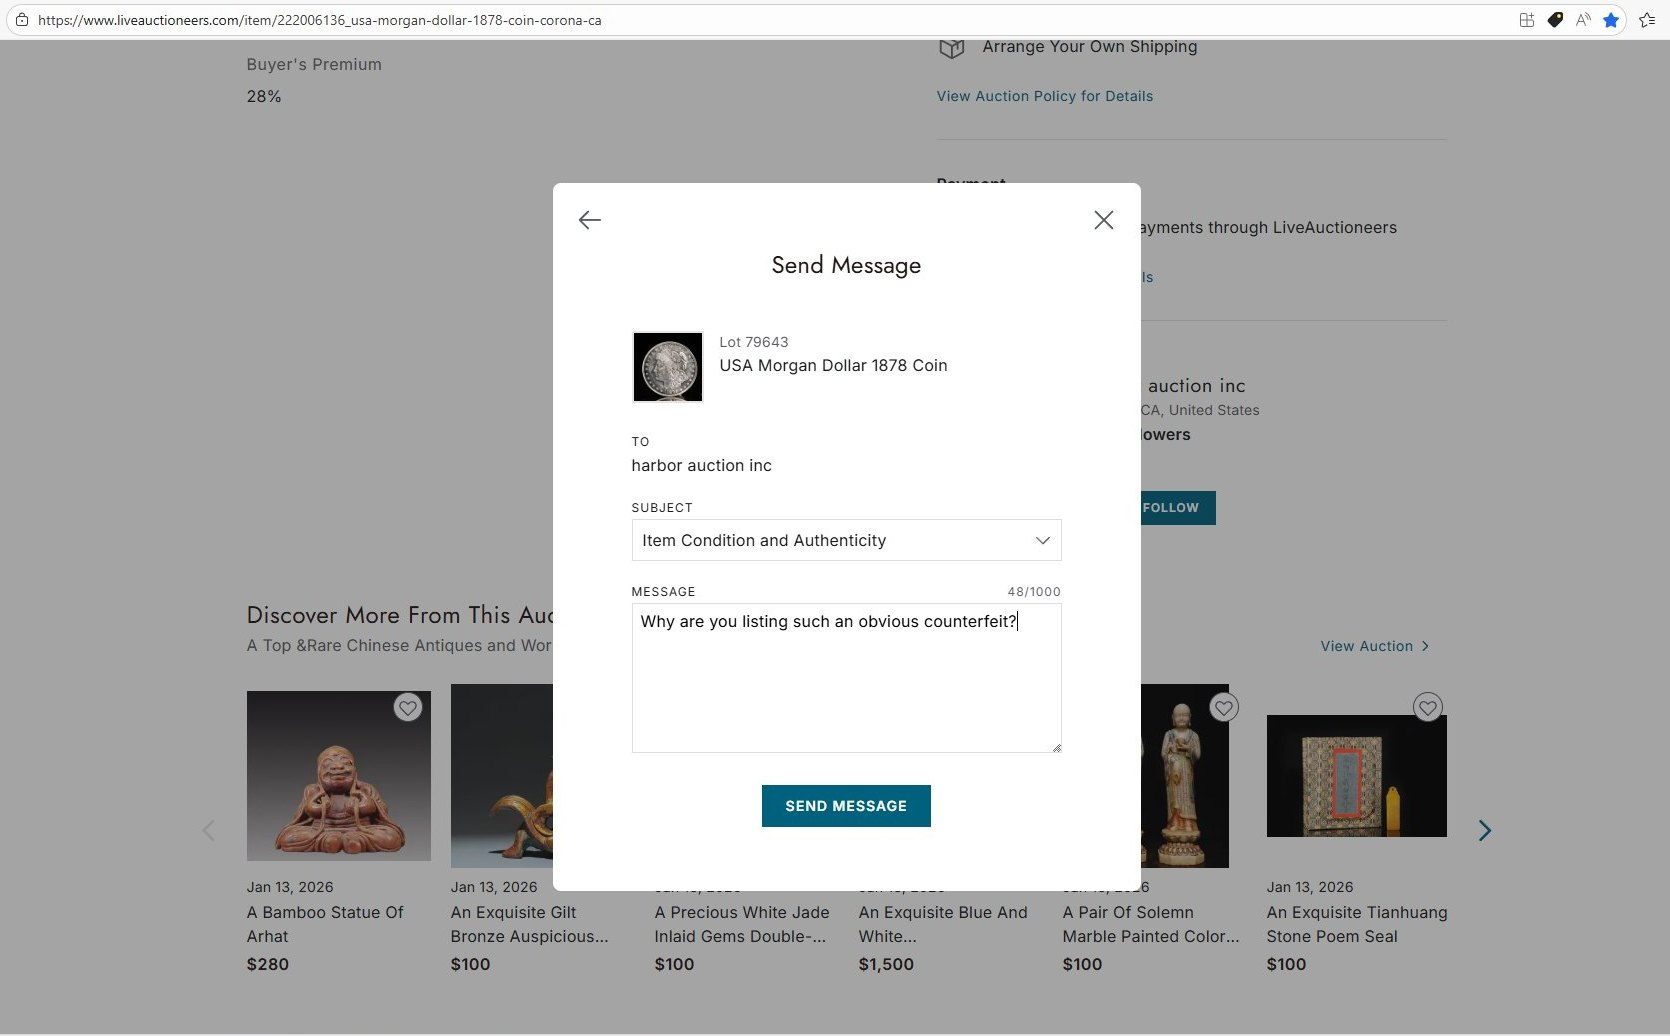
Task: Open the shopping price tag icon in address bar
Action: 1555,20
